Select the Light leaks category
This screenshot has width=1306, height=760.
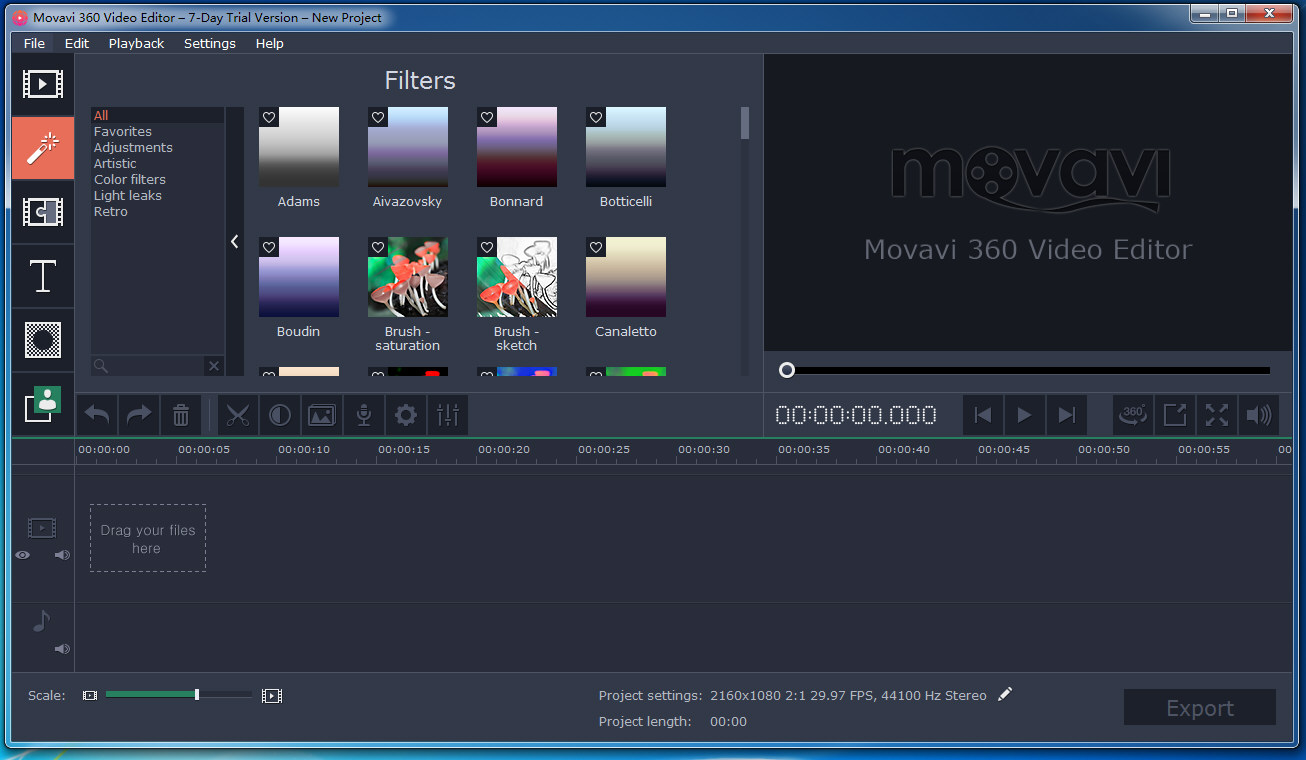(128, 196)
